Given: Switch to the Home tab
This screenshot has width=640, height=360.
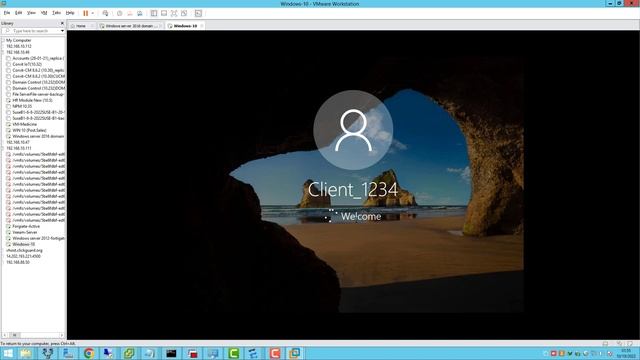Looking at the screenshot, I should tap(80, 26).
